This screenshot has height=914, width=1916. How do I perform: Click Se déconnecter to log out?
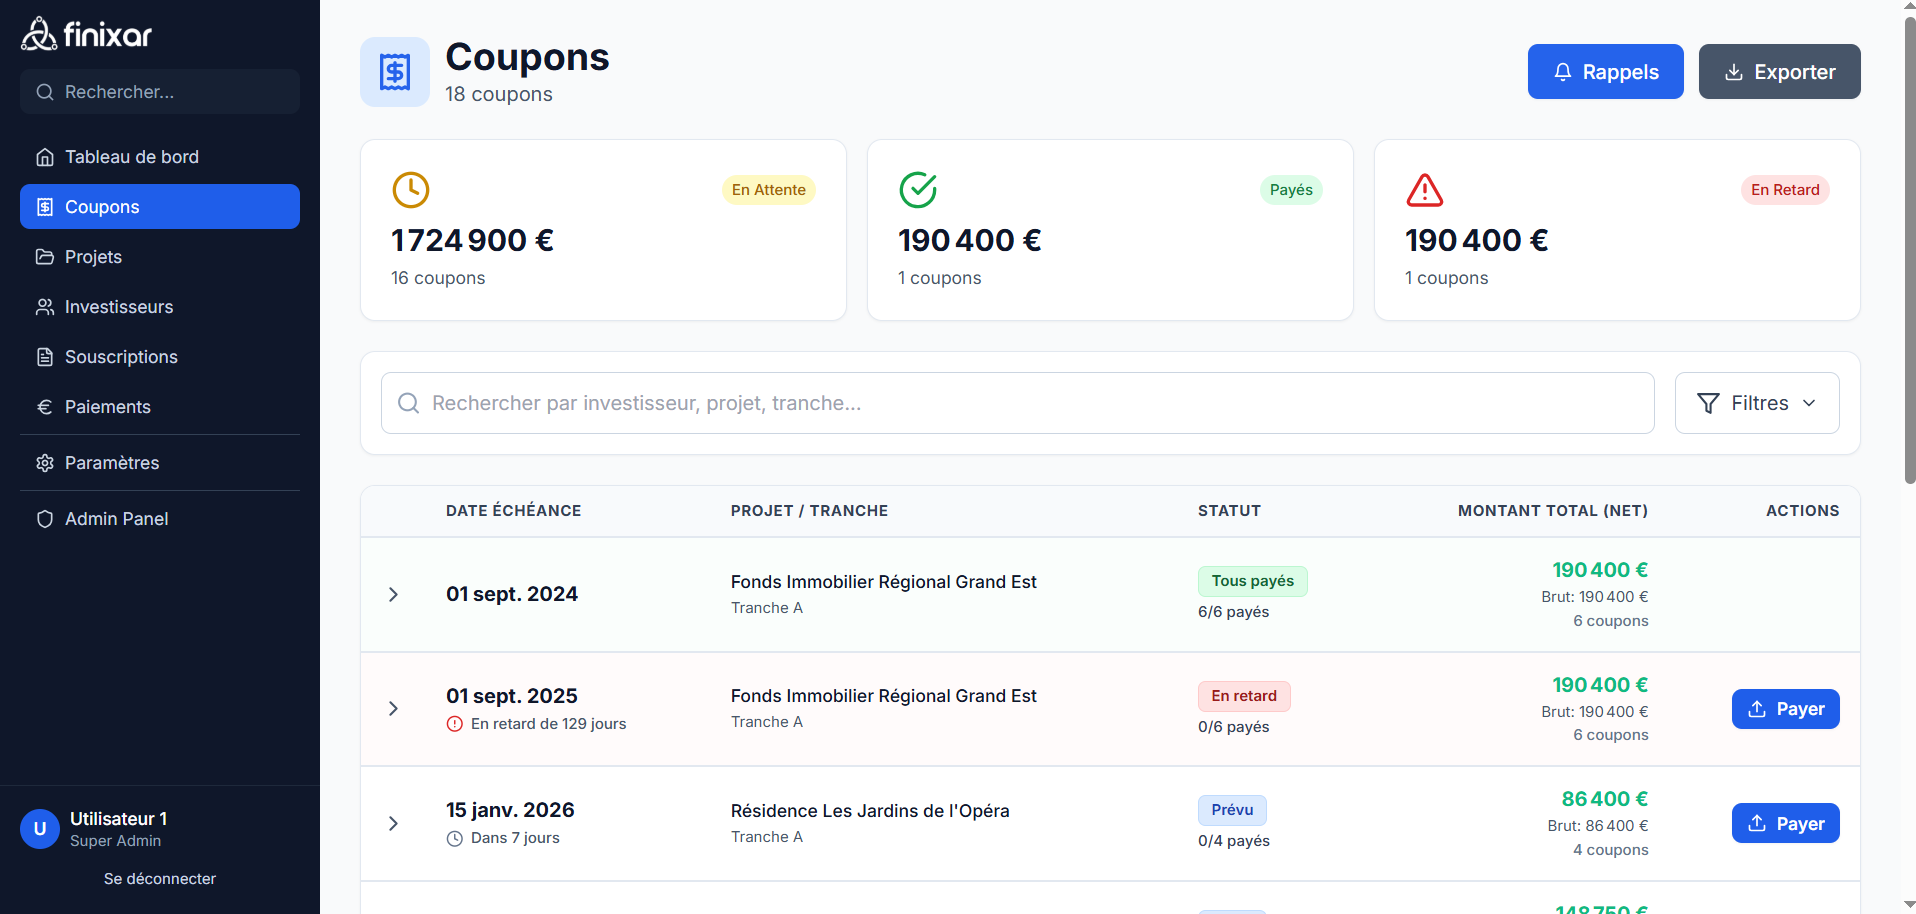pyautogui.click(x=159, y=878)
